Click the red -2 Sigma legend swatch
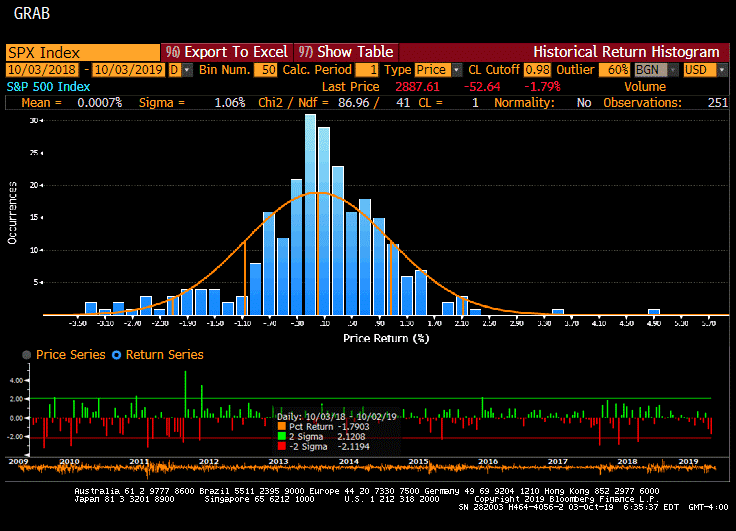The image size is (736, 531). [282, 446]
